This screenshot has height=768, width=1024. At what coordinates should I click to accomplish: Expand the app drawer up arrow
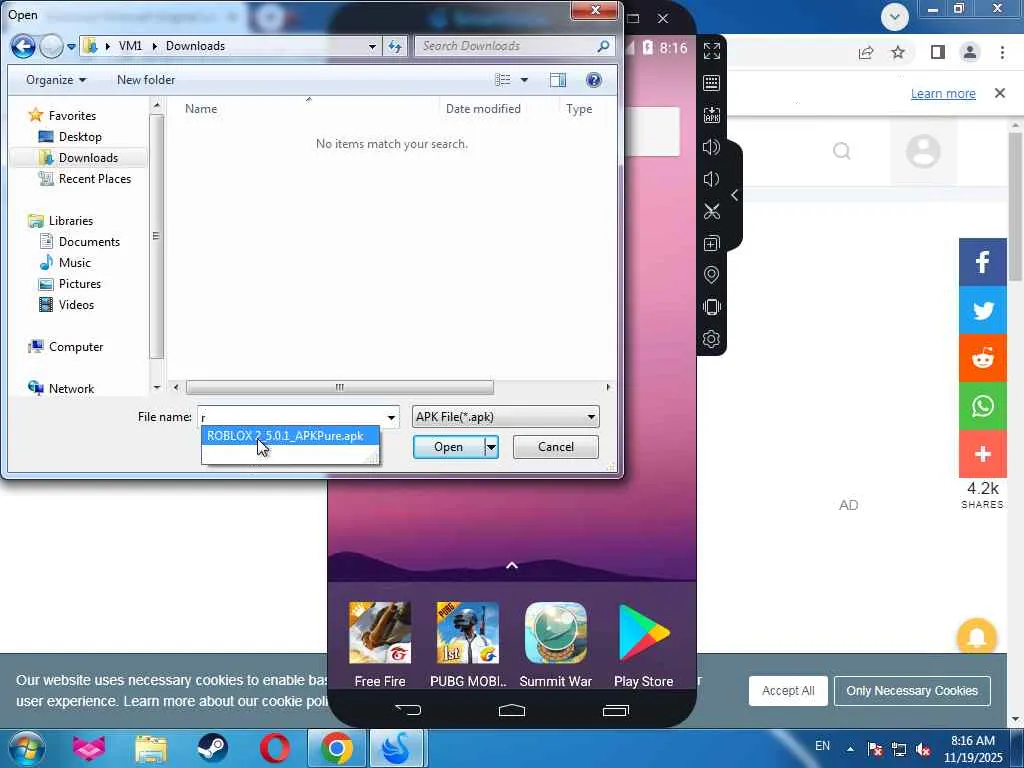point(512,566)
